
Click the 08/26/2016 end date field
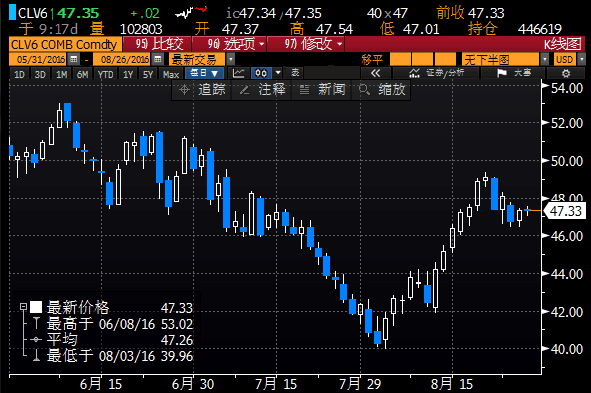[122, 59]
